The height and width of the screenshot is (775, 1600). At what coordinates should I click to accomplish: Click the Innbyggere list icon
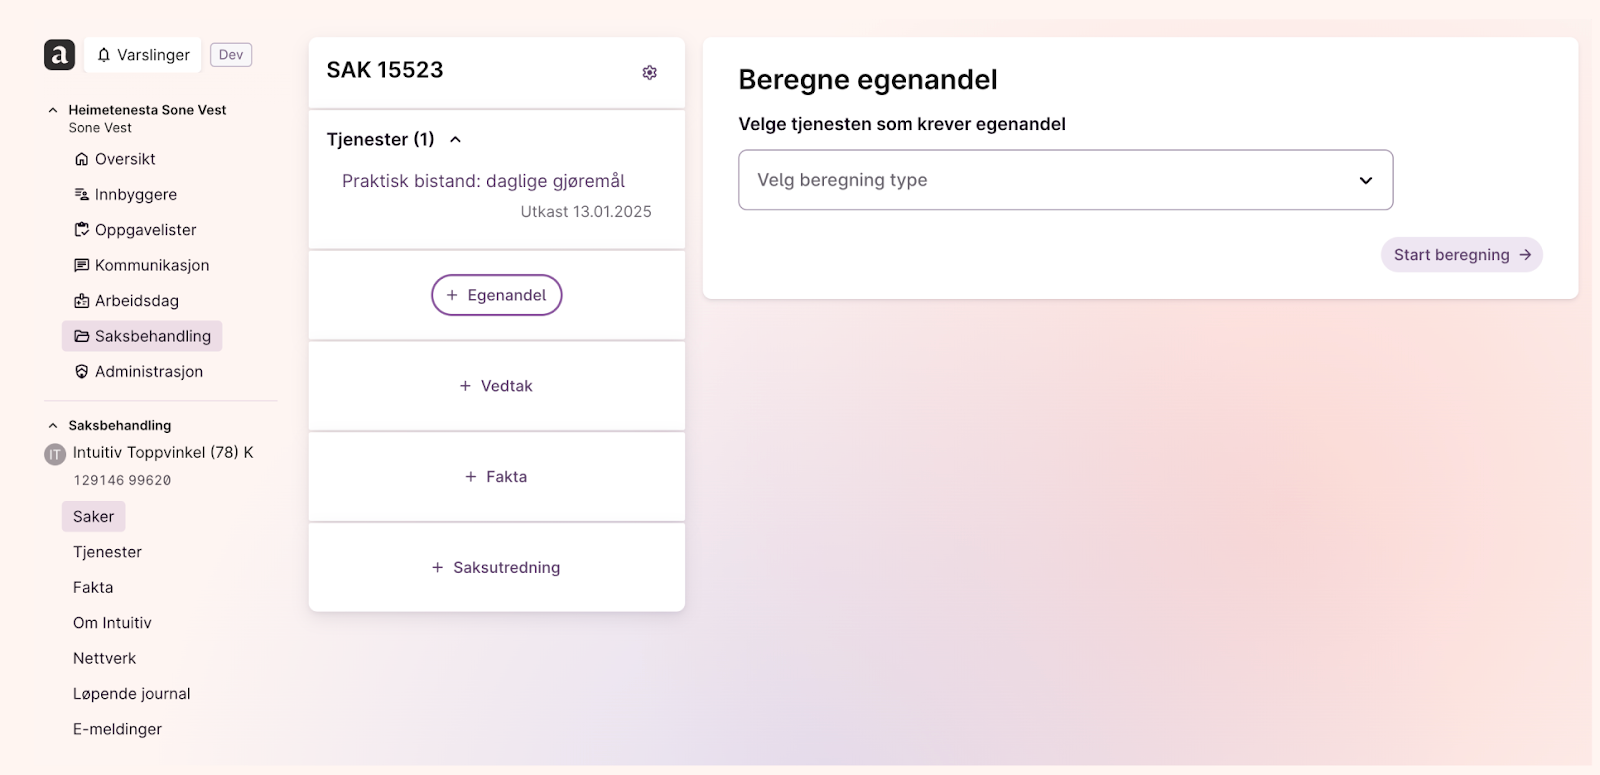pyautogui.click(x=82, y=195)
